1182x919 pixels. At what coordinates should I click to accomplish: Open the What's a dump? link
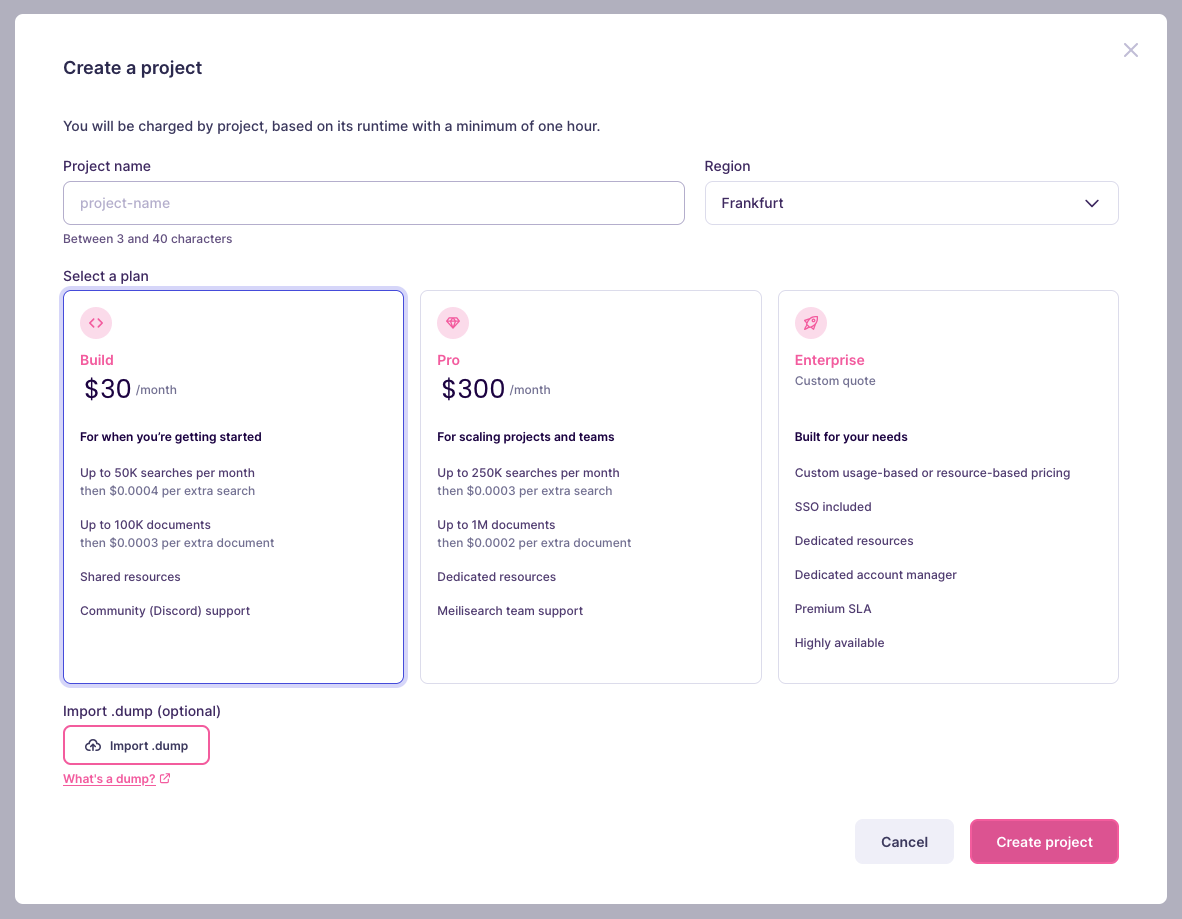coord(107,778)
